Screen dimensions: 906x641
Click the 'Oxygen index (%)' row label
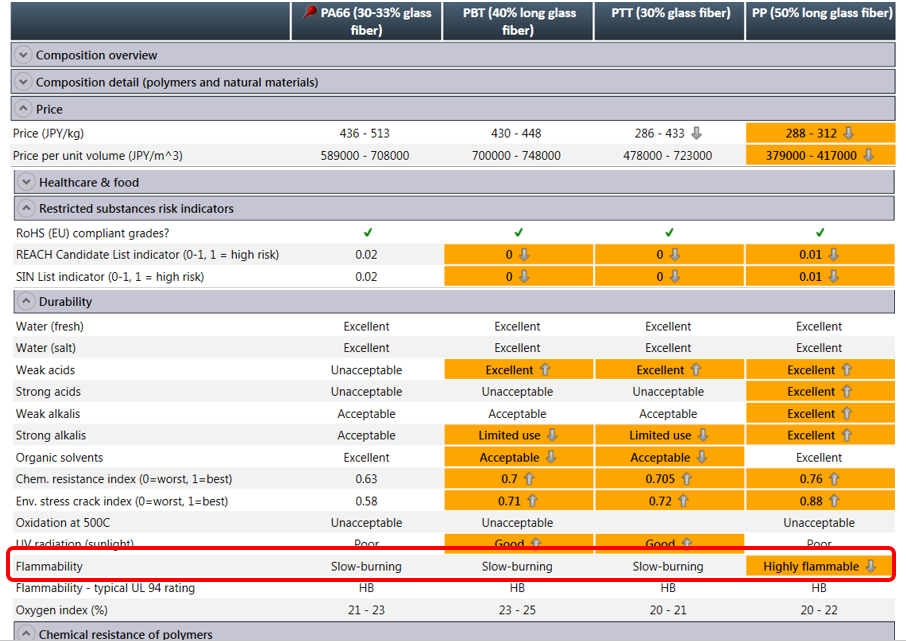coord(60,610)
